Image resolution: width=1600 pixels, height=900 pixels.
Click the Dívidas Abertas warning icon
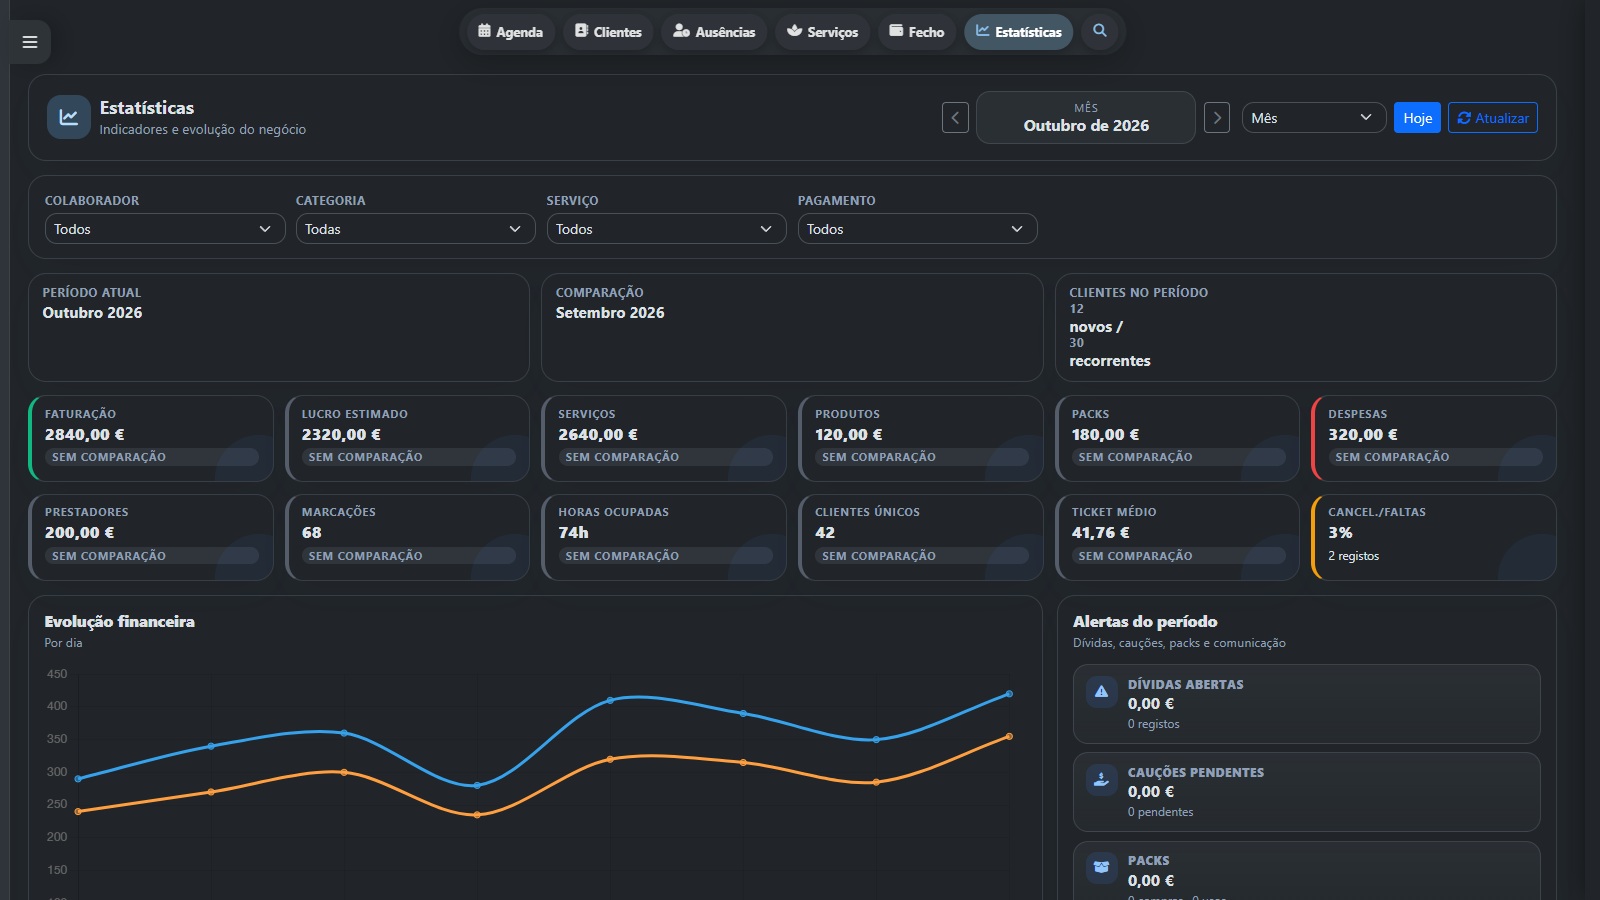click(x=1101, y=692)
